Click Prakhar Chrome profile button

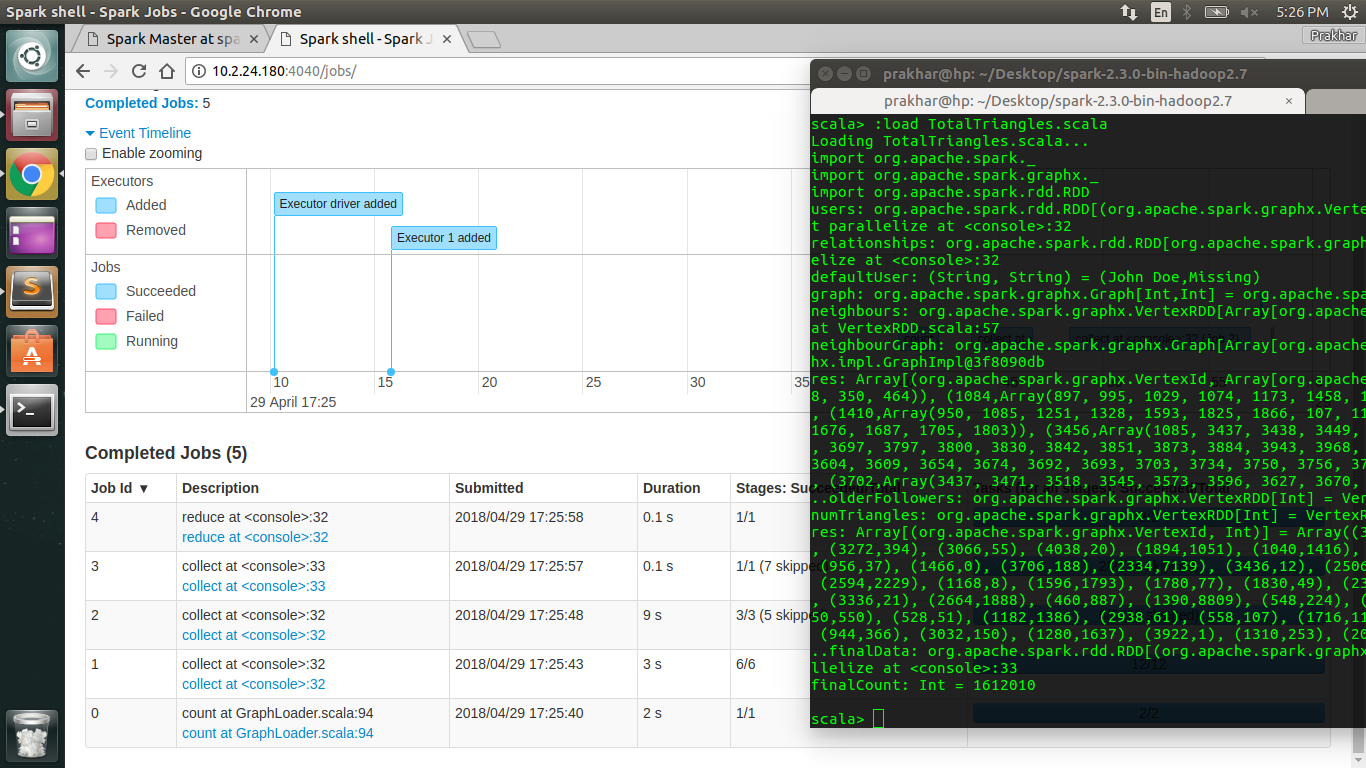point(1333,36)
